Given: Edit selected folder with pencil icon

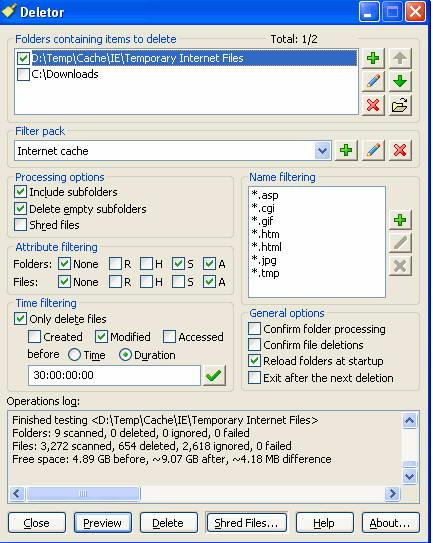Looking at the screenshot, I should (x=373, y=81).
